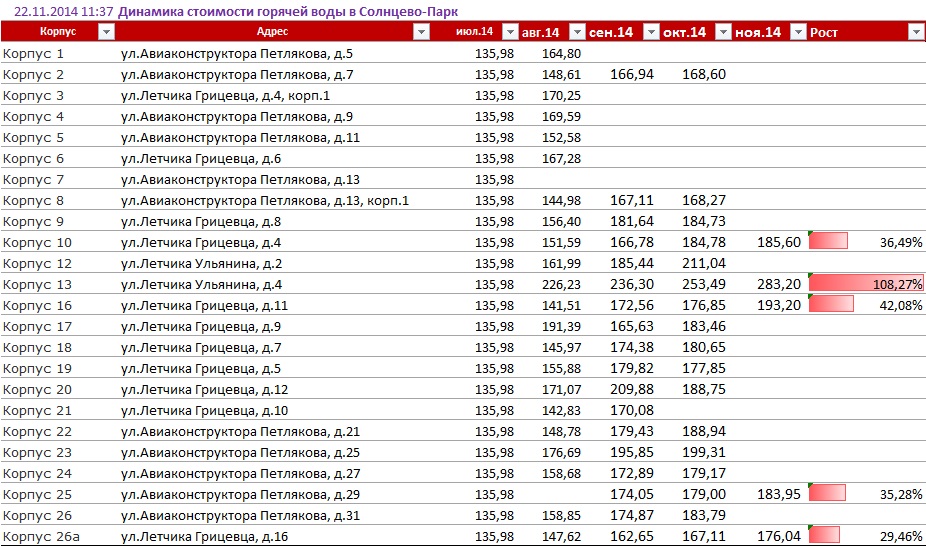Viewport: 926px width, 546px height.
Task: Select cell value 183,79
Action: point(704,515)
